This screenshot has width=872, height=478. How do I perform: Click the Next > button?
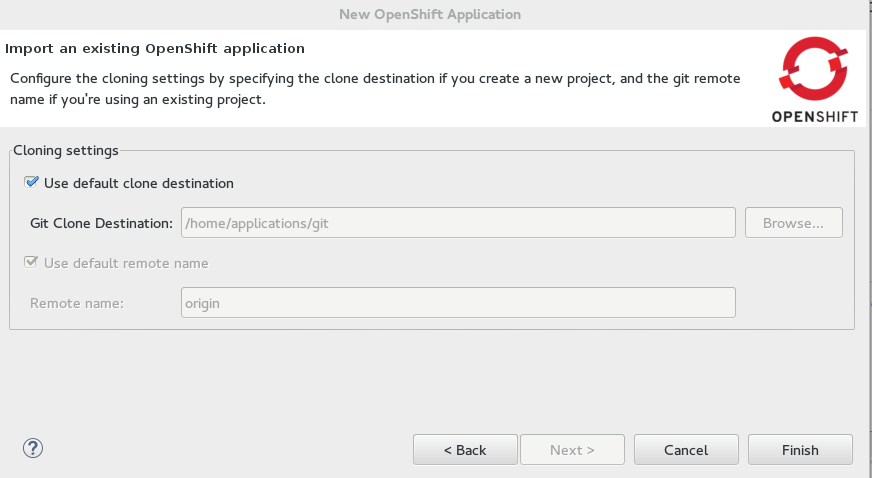tap(572, 450)
